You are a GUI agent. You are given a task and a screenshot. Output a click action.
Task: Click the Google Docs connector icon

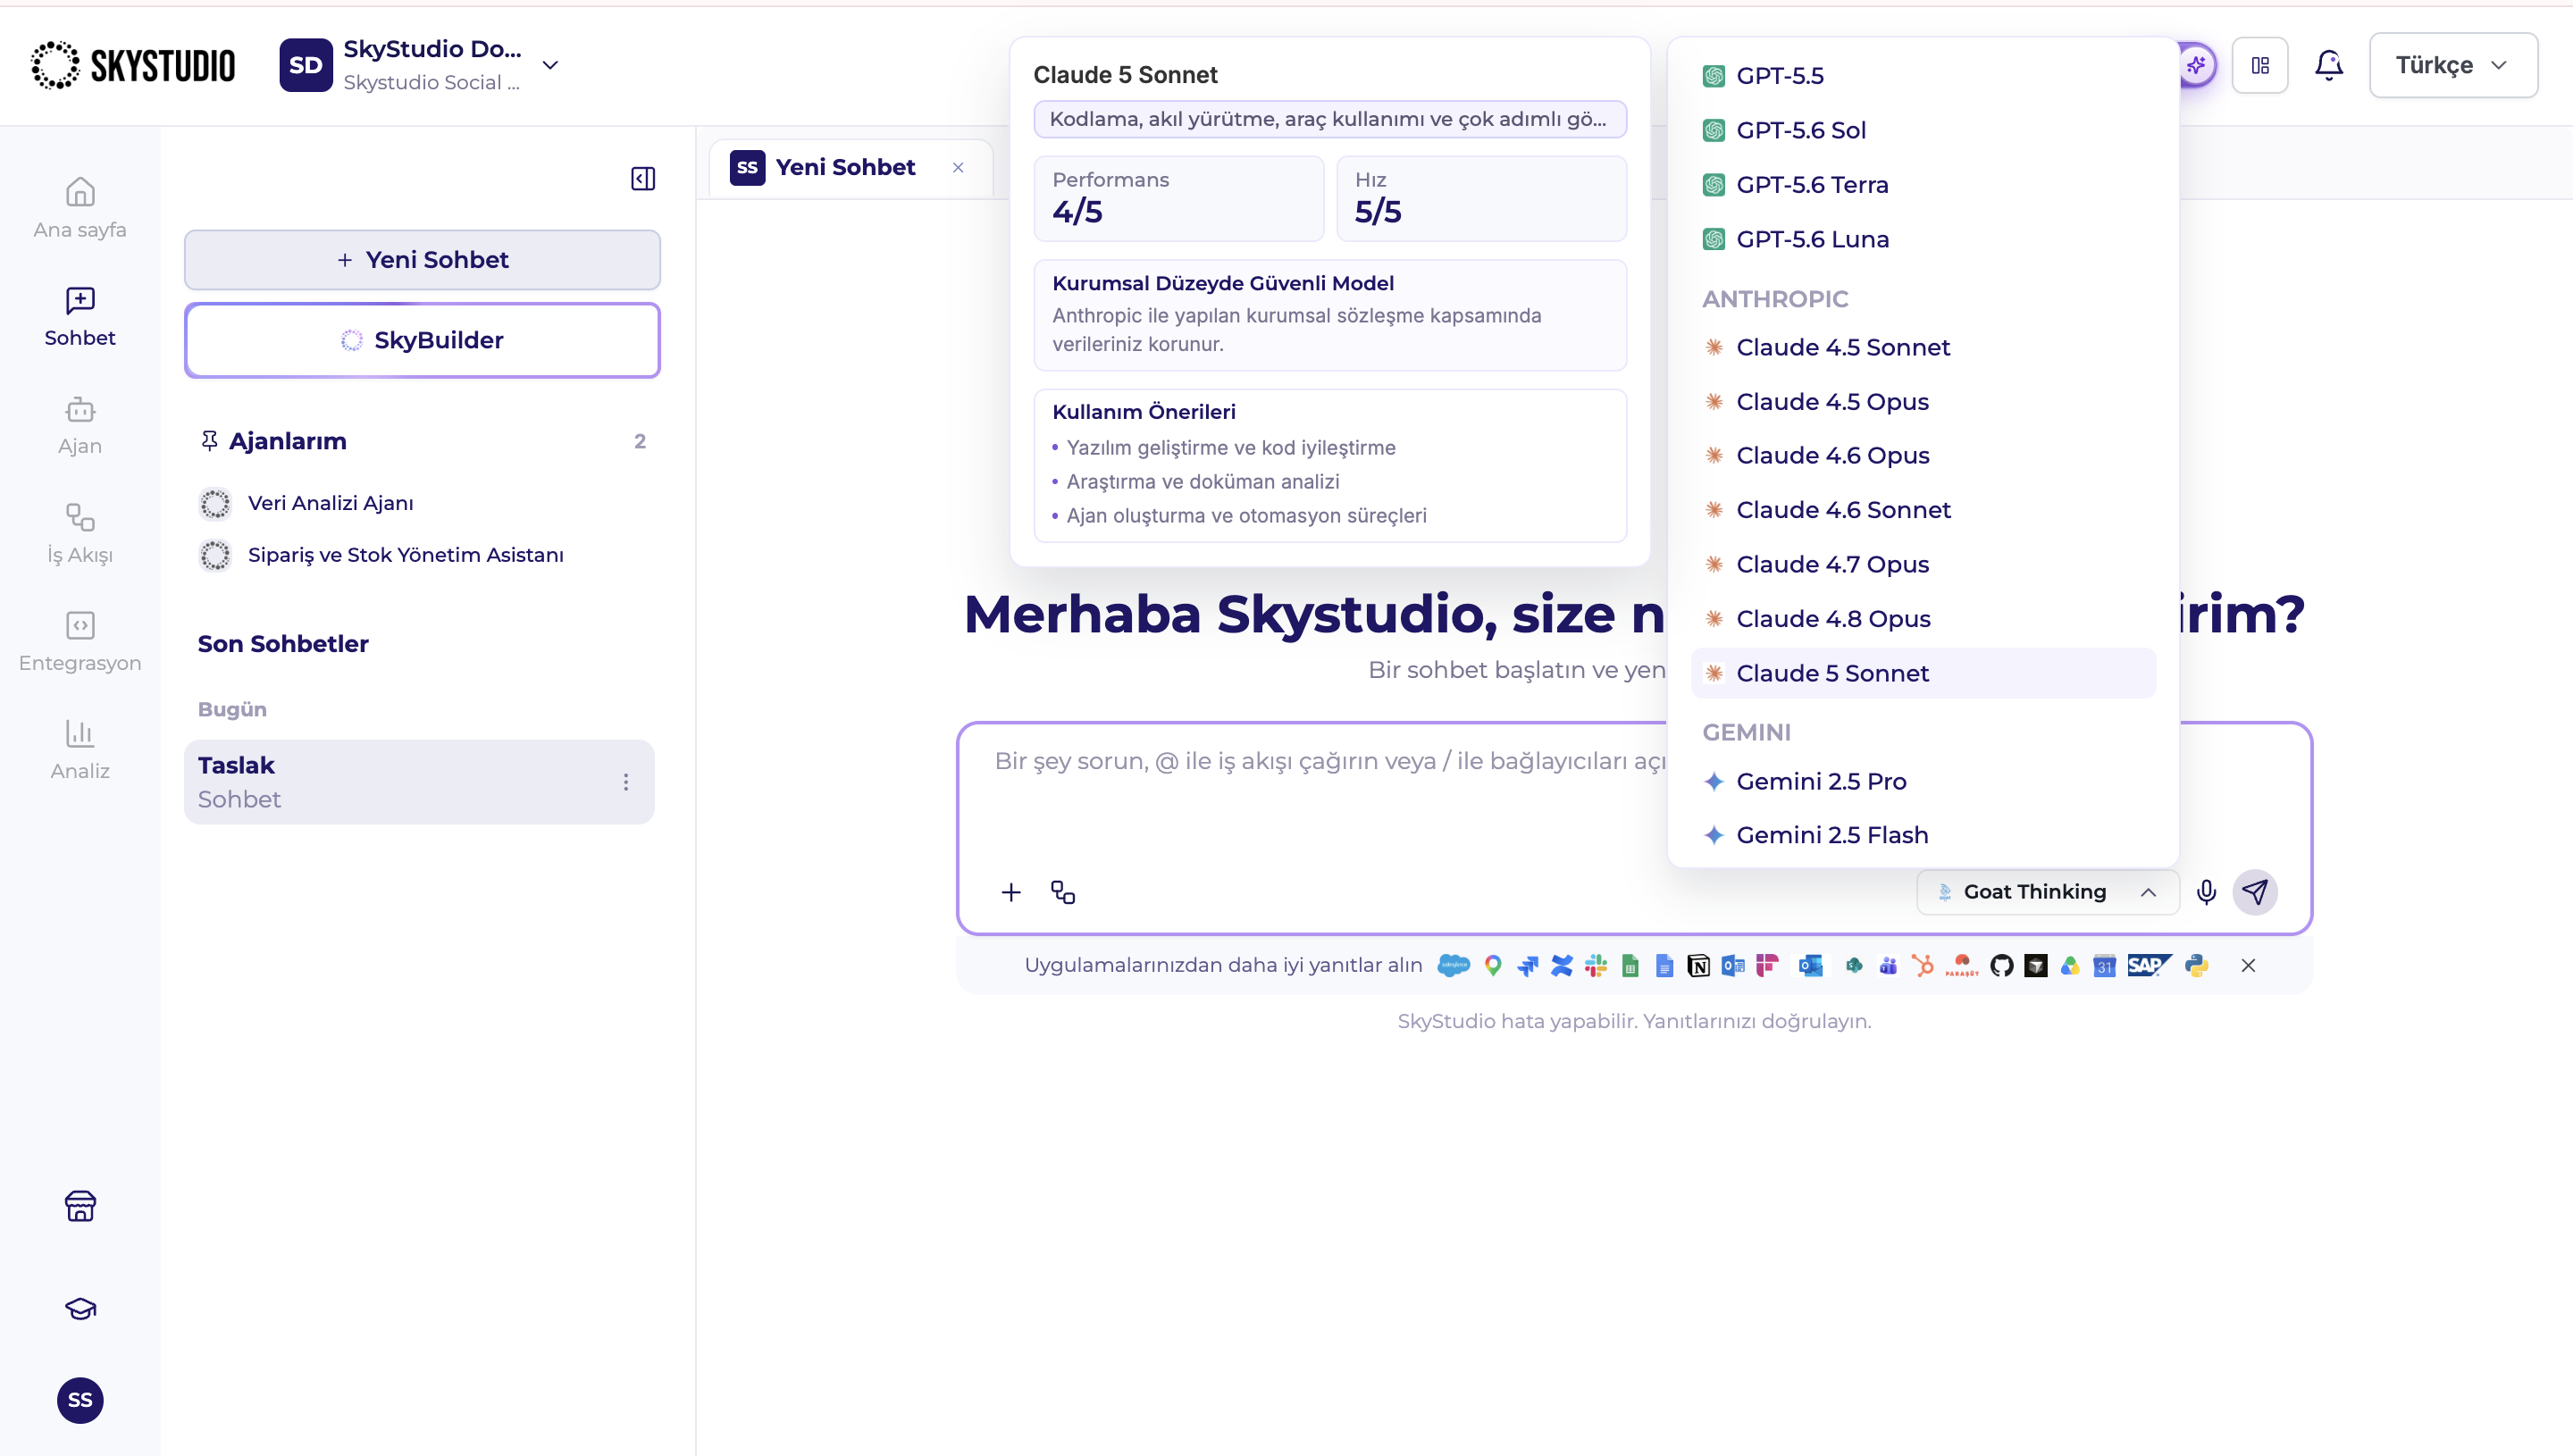1664,965
